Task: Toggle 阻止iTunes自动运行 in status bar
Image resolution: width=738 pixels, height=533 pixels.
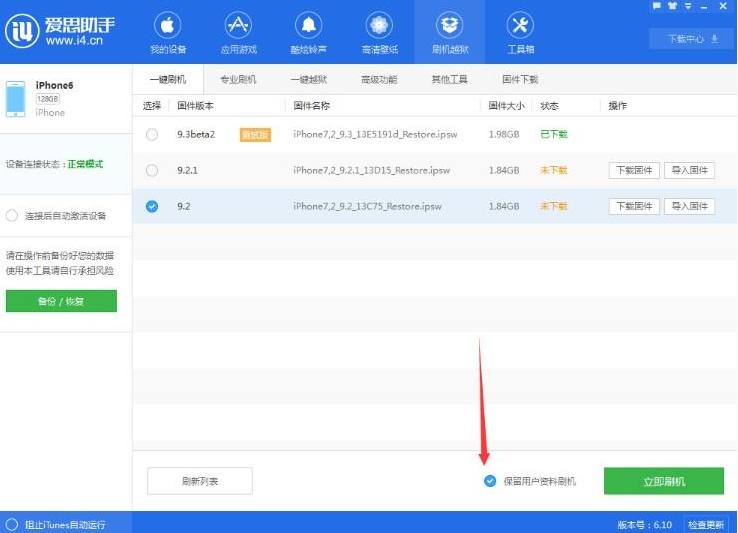Action: click(x=12, y=524)
